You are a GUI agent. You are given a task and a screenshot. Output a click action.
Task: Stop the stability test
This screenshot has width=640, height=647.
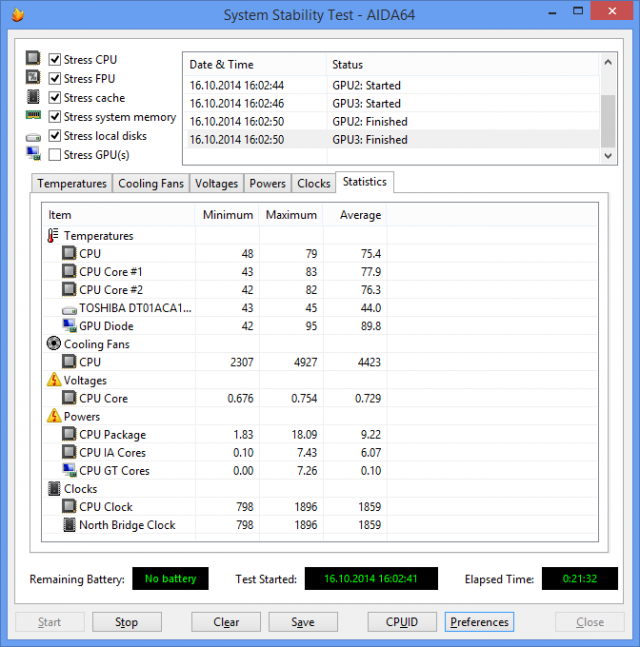tap(127, 622)
